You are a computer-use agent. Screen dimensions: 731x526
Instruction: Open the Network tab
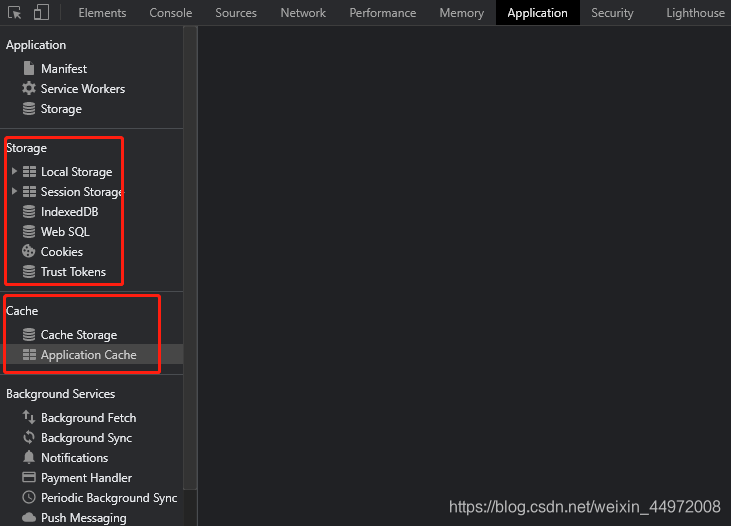(303, 13)
